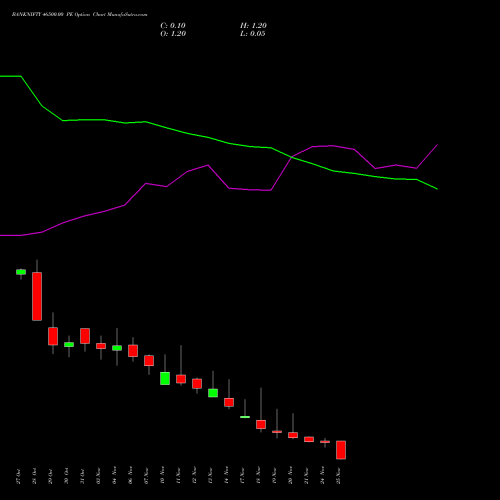Click the "28 Oct" date label
The height and width of the screenshot is (500, 500).
[34, 476]
